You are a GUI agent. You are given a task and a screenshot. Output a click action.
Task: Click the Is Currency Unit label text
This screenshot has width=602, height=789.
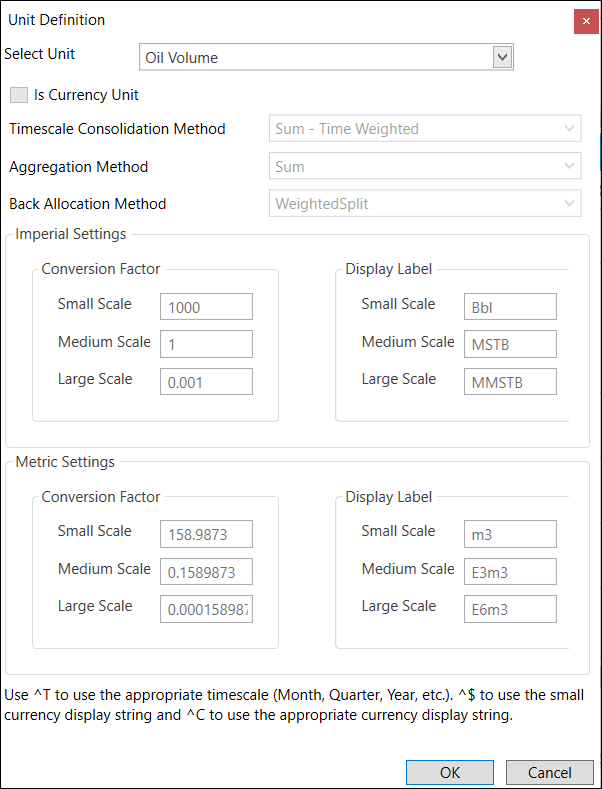point(86,95)
